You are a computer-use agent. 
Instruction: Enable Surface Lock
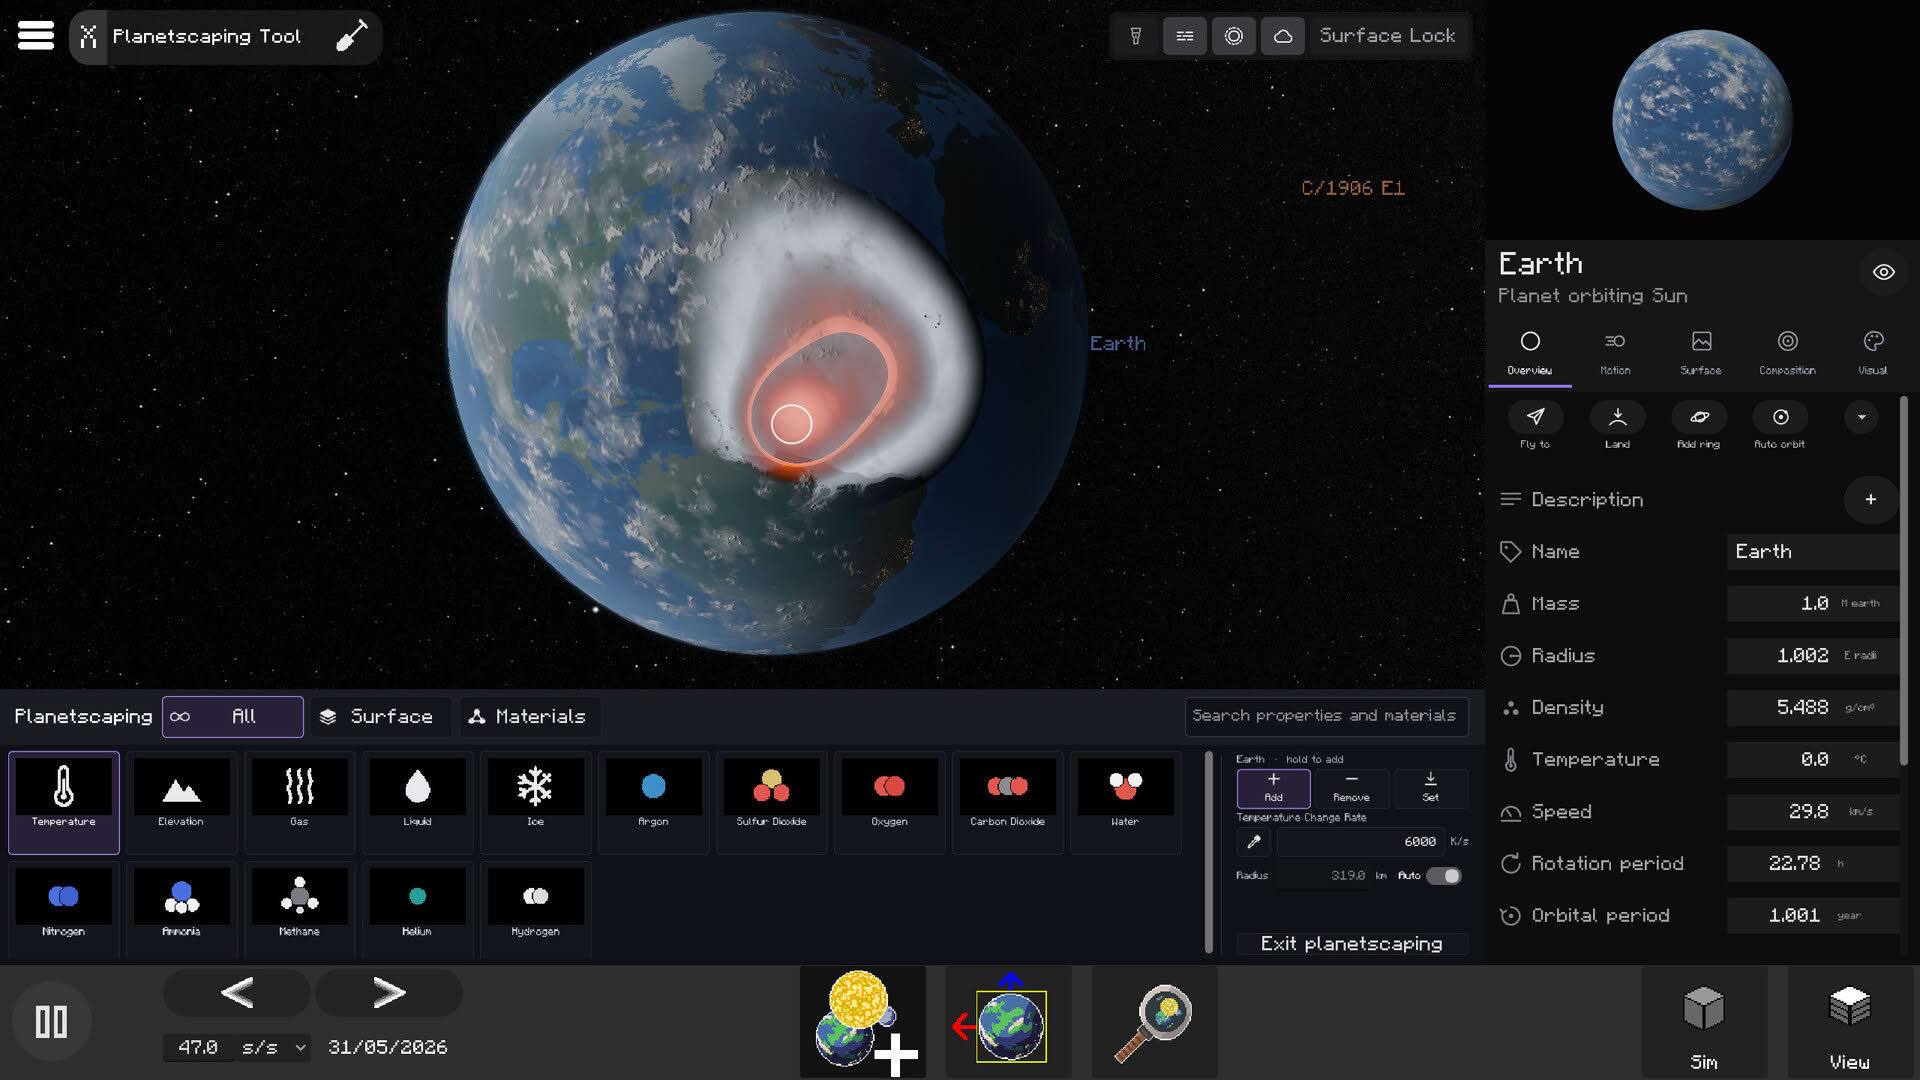point(1387,36)
